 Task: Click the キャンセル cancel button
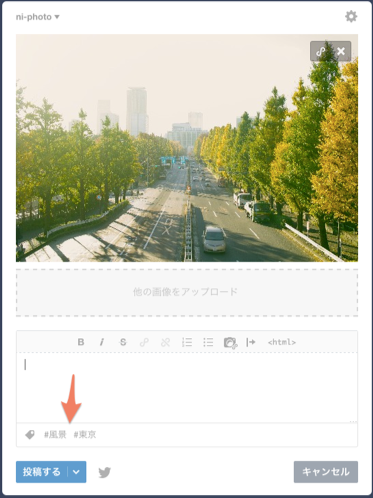[x=326, y=472]
